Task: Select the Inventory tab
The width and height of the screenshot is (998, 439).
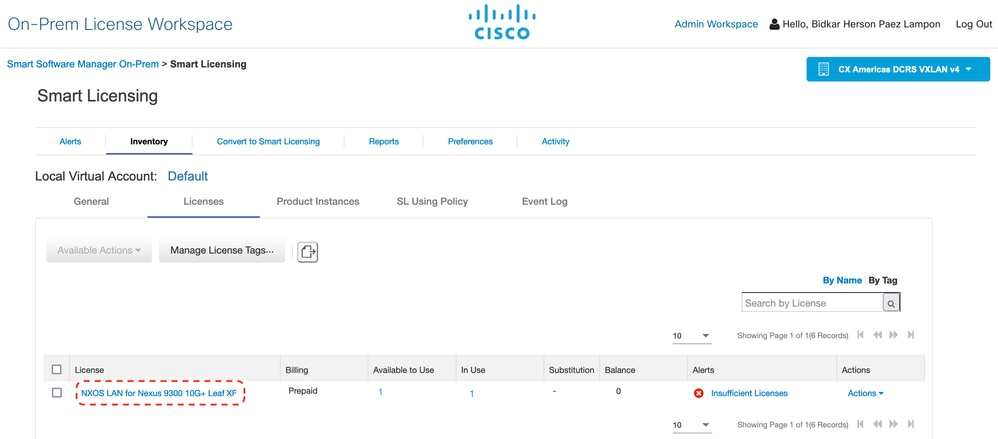Action: (149, 141)
